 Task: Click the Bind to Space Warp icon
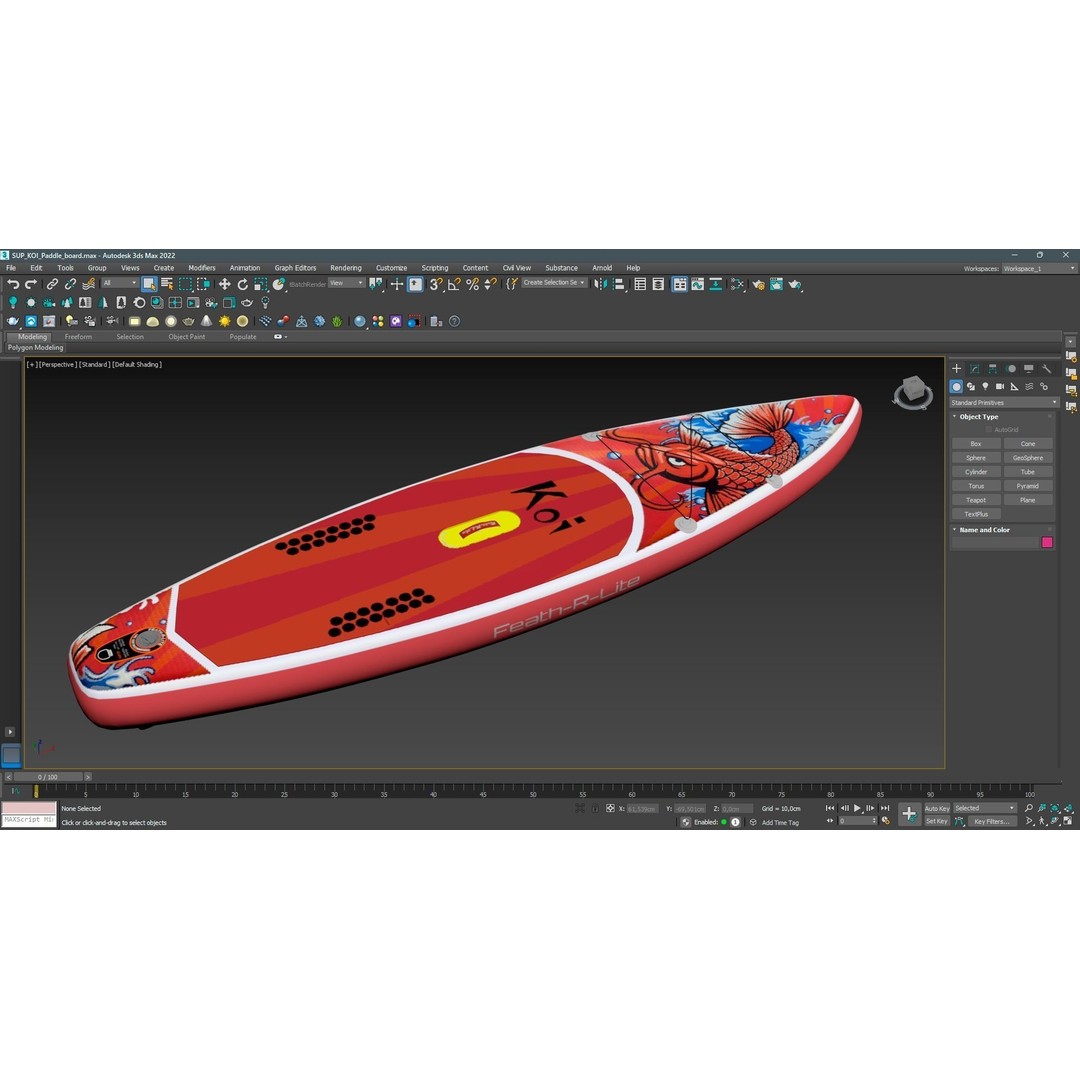tap(88, 284)
